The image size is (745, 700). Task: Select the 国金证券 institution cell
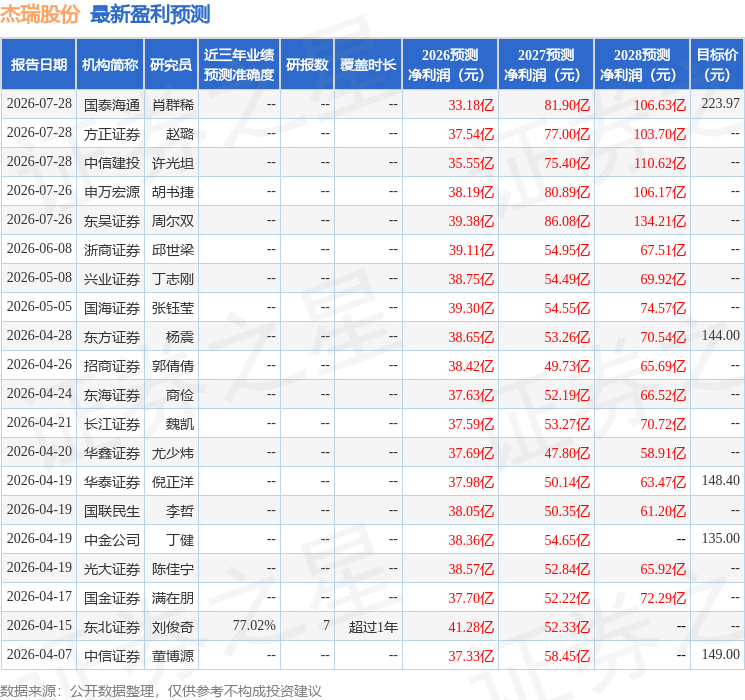click(112, 598)
